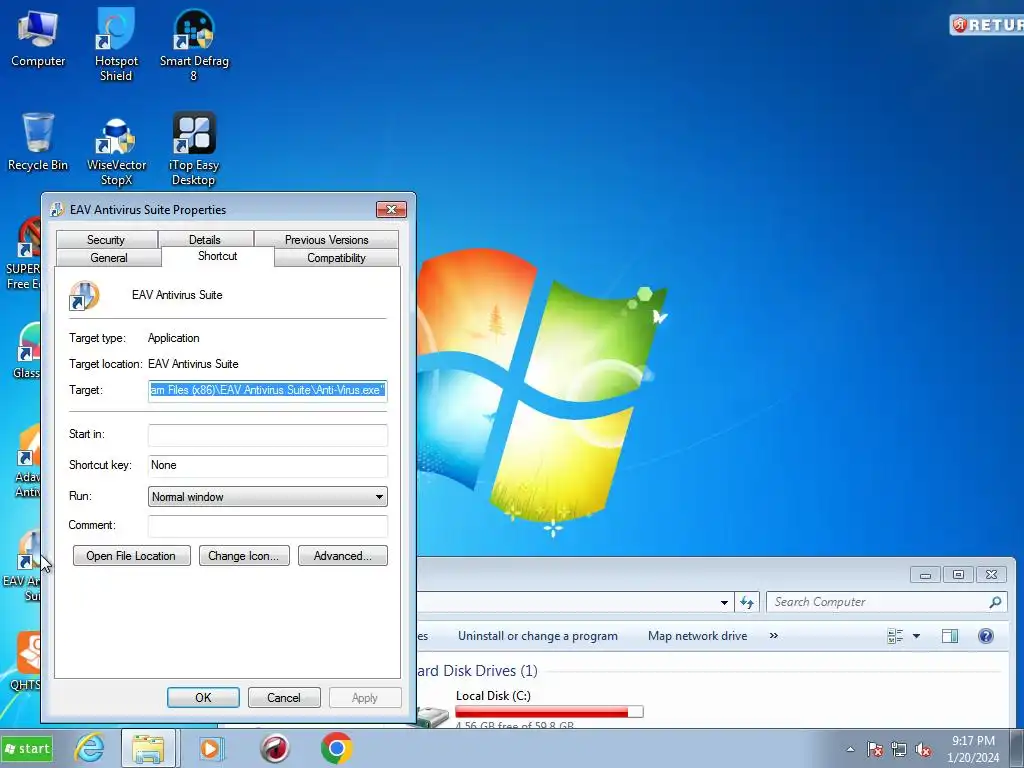The image size is (1024, 768).
Task: Click the Glass desktop shortcut at left edge
Action: click(26, 351)
